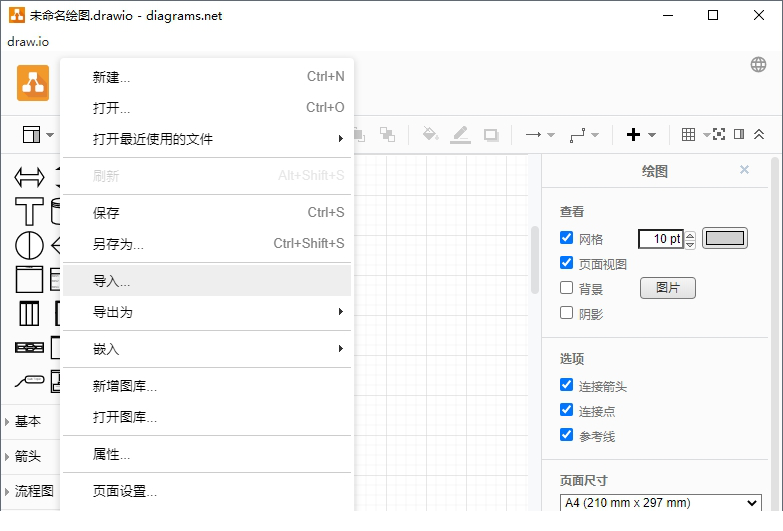783x531 pixels.
Task: Toggle the shadow toolbar icon
Action: click(x=491, y=135)
